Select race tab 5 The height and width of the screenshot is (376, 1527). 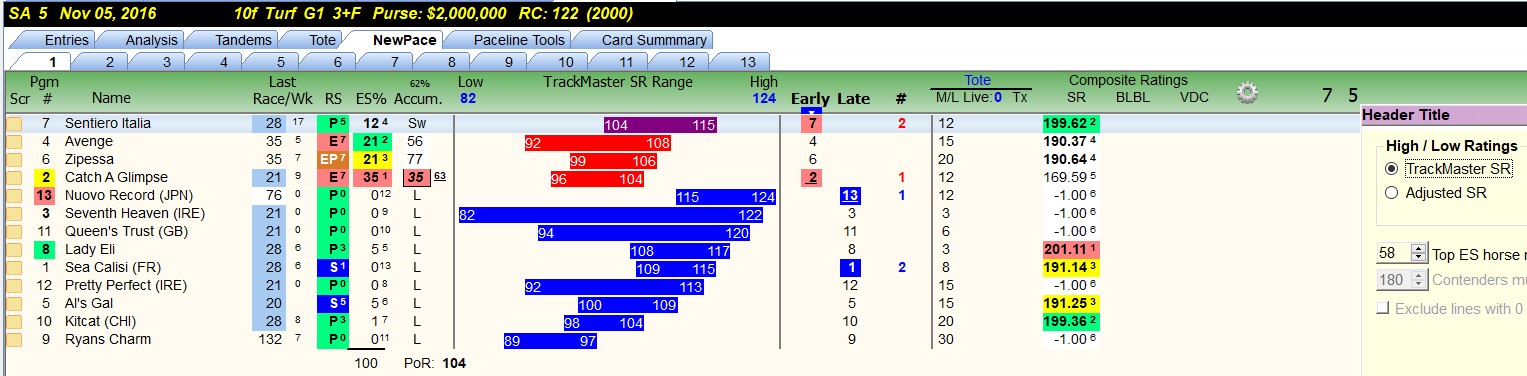point(280,61)
